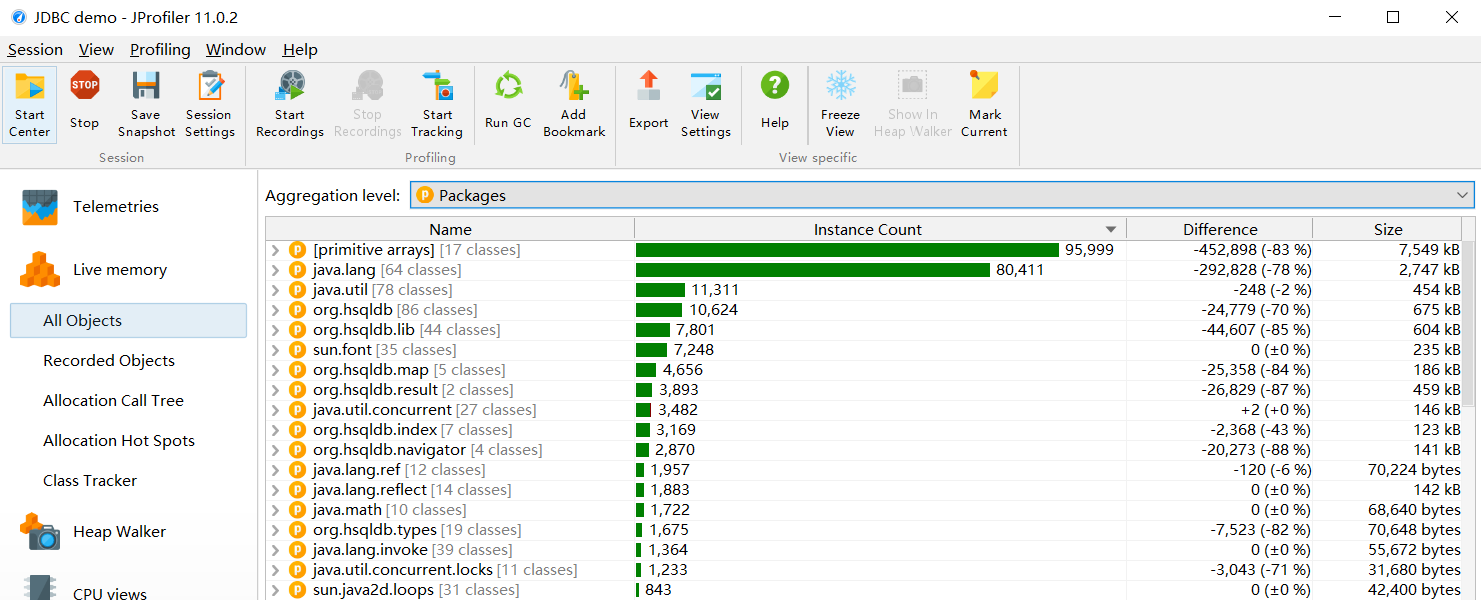Image resolution: width=1481 pixels, height=600 pixels.
Task: Expand the java.lang.ref row
Action: pyautogui.click(x=276, y=470)
